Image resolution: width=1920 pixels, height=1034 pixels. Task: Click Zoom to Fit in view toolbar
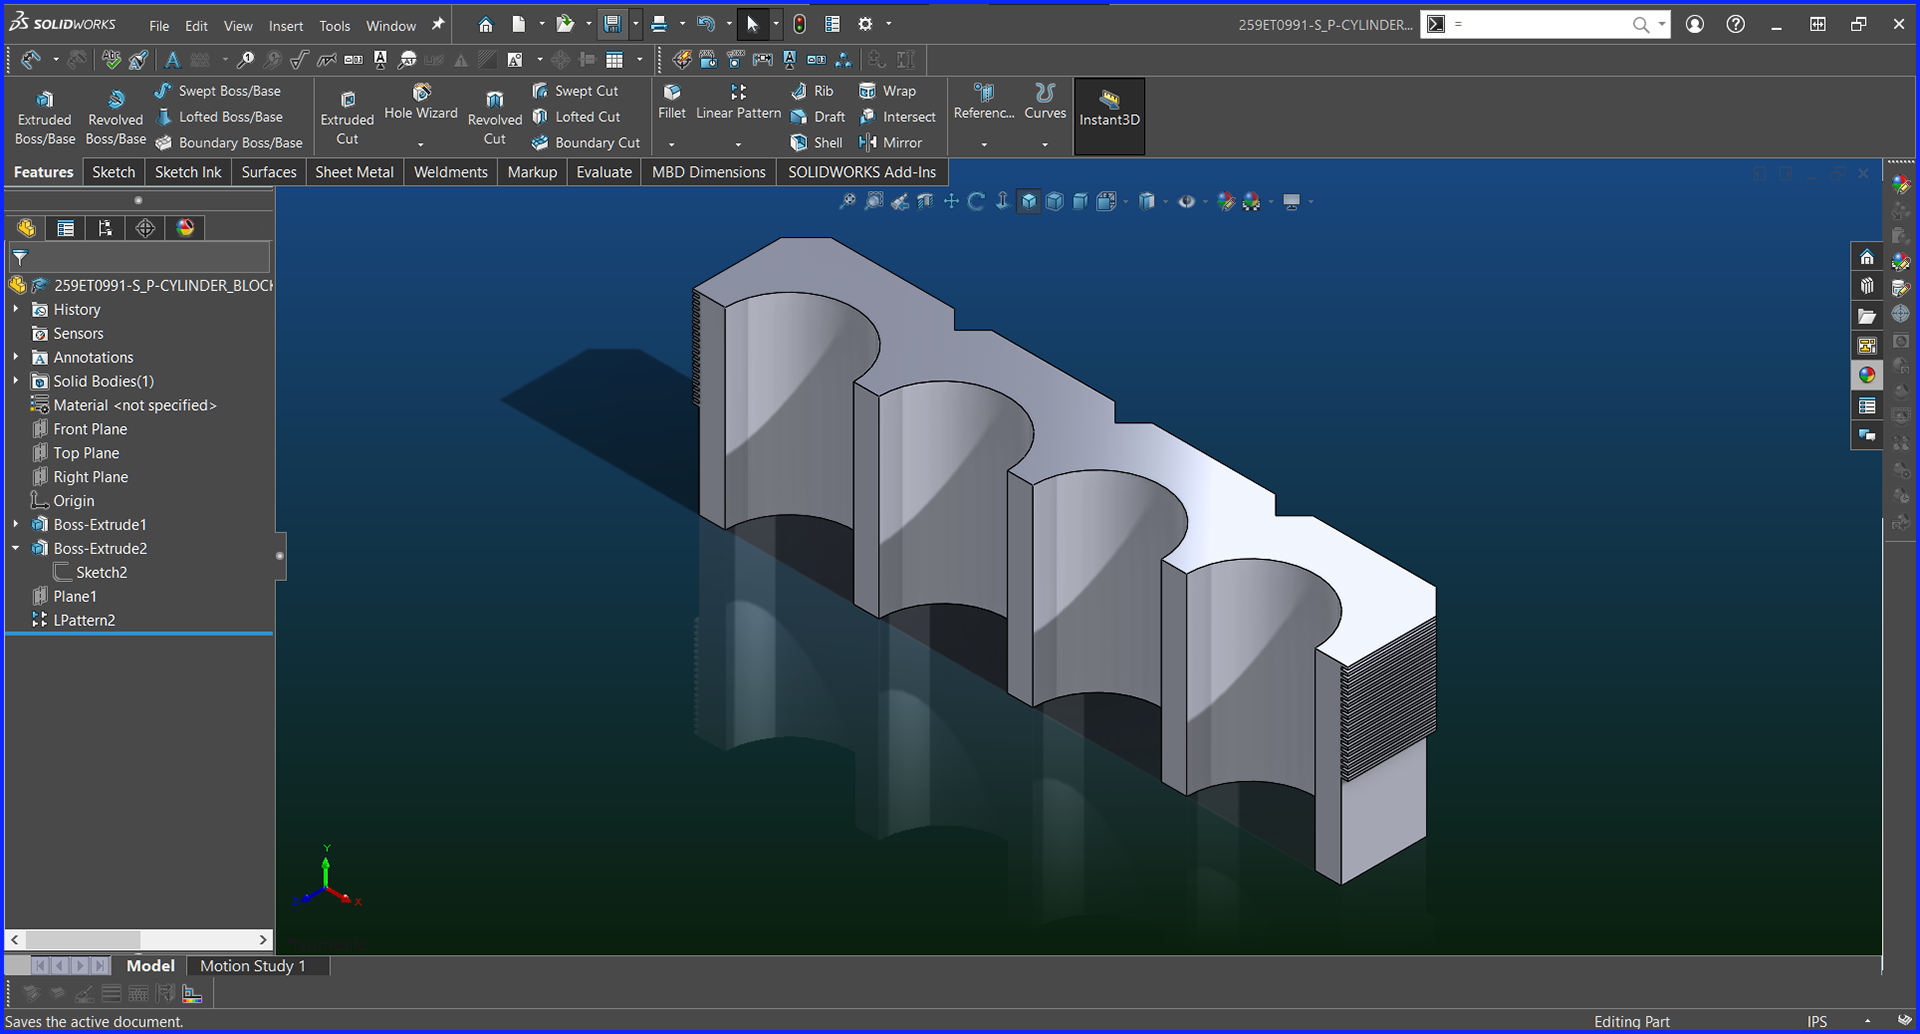pyautogui.click(x=847, y=202)
